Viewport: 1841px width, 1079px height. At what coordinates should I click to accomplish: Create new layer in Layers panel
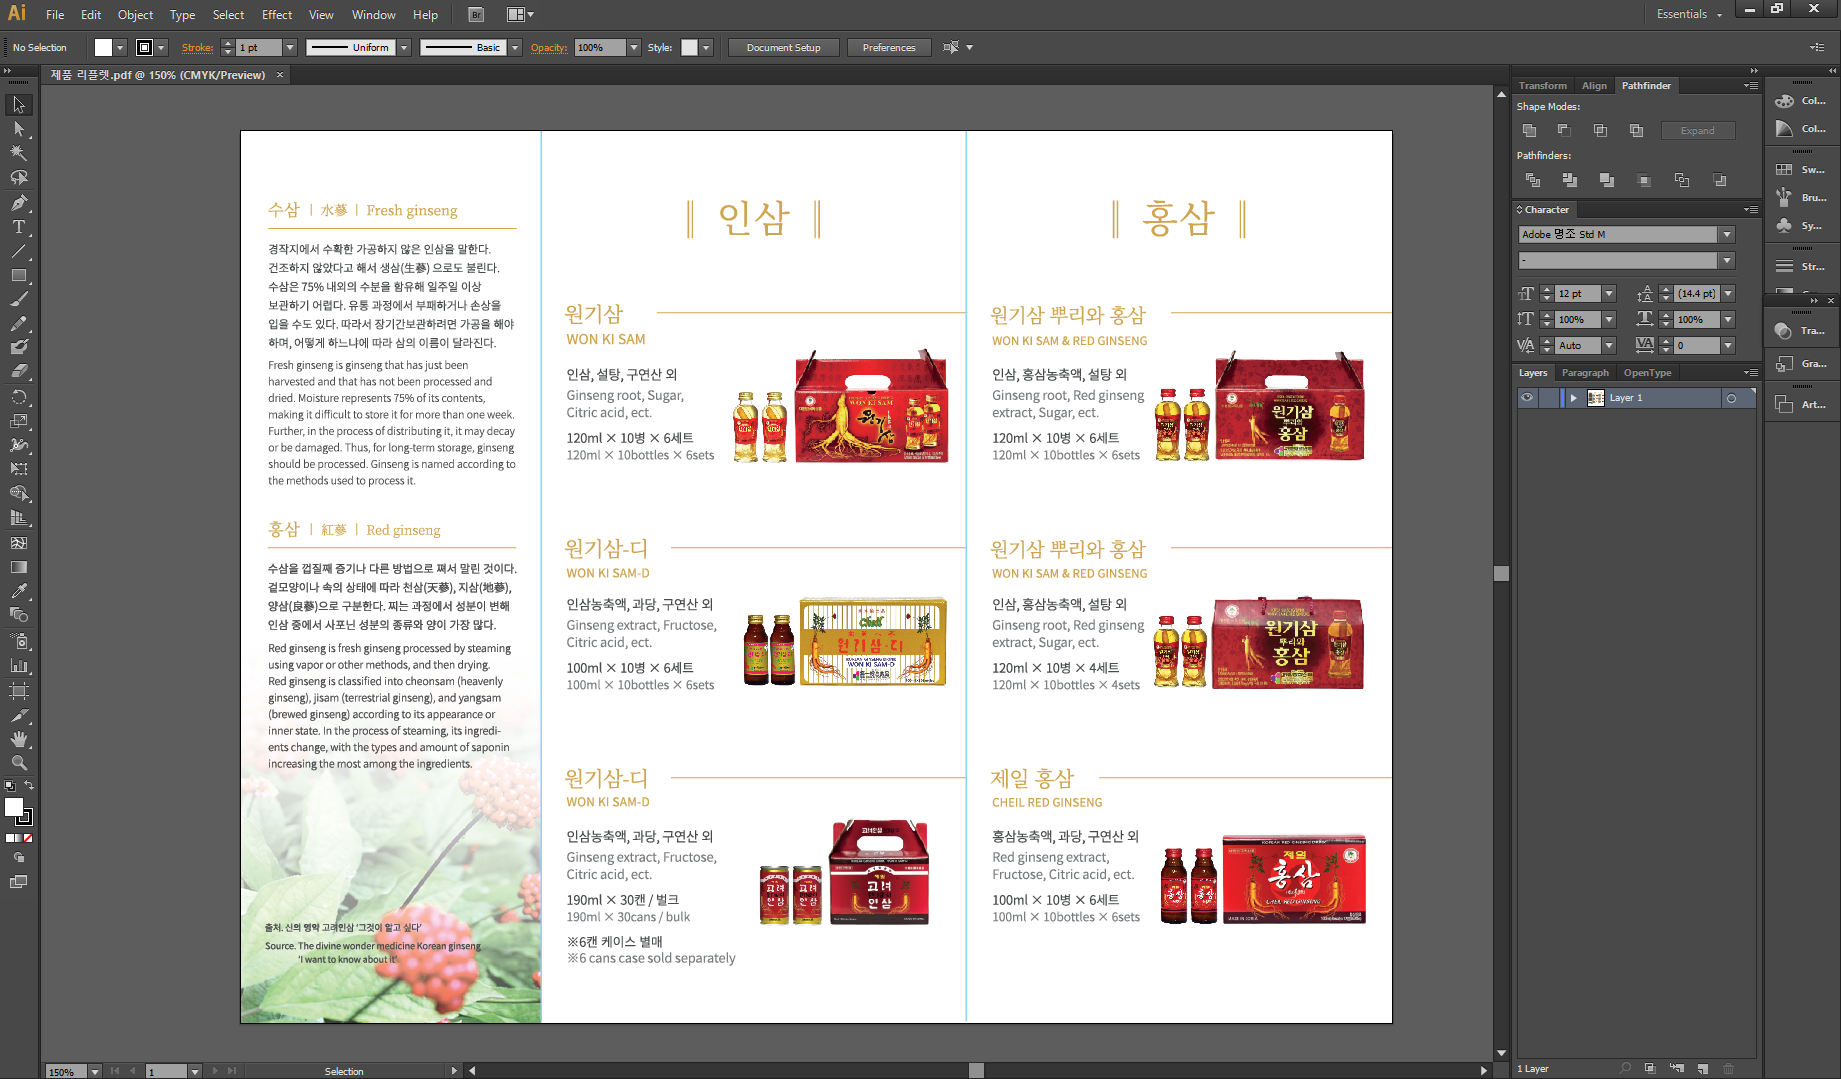(1702, 1068)
